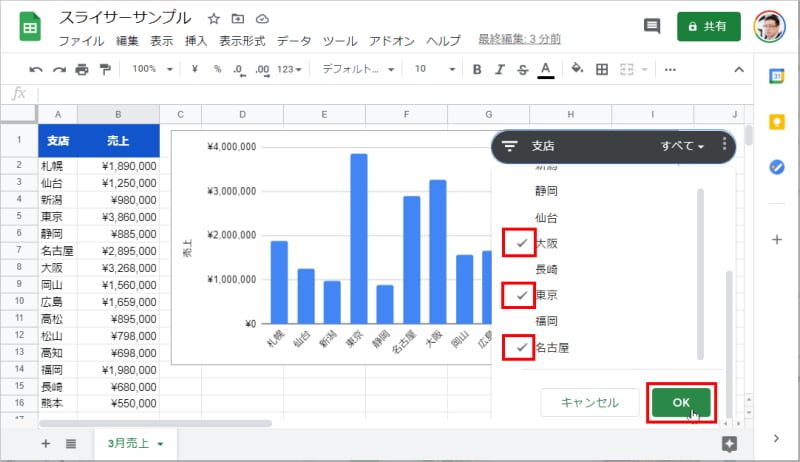The image size is (800, 462).
Task: Open the デフォルト font dropdown
Action: (x=358, y=69)
